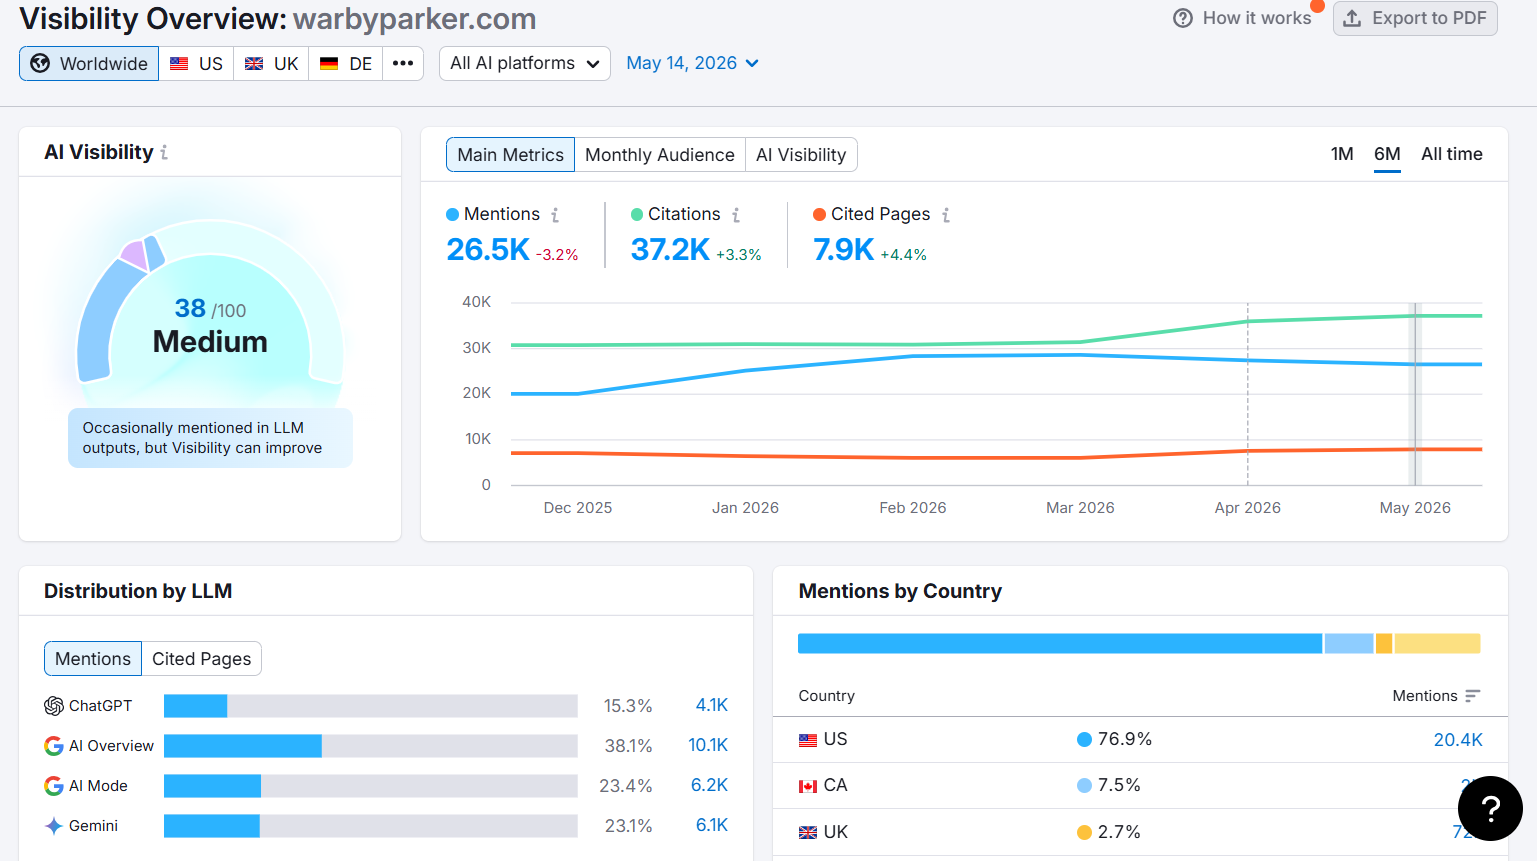Image resolution: width=1537 pixels, height=861 pixels.
Task: Click the Apr 2026 dashed chart marker
Action: (x=1248, y=394)
